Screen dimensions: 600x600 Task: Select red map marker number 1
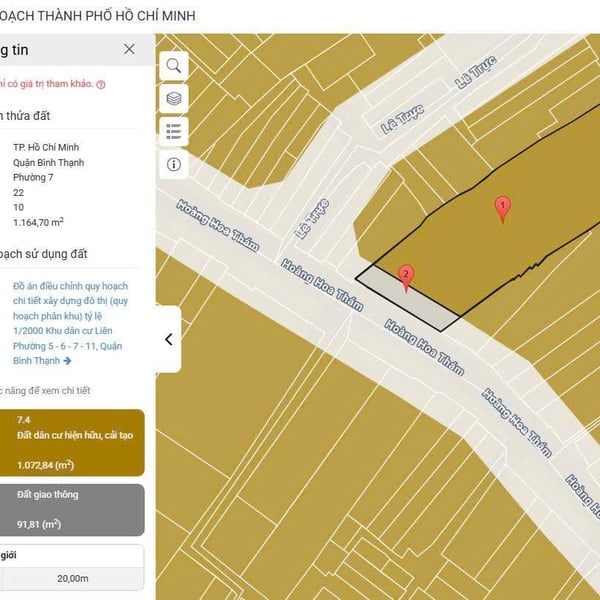(x=503, y=208)
